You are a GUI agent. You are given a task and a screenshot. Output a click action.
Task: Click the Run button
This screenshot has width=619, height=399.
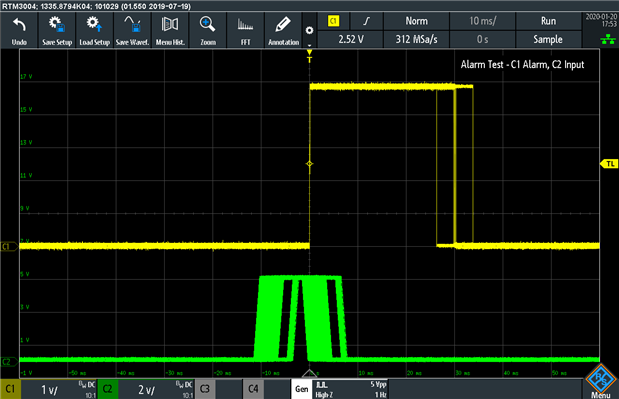click(x=548, y=21)
